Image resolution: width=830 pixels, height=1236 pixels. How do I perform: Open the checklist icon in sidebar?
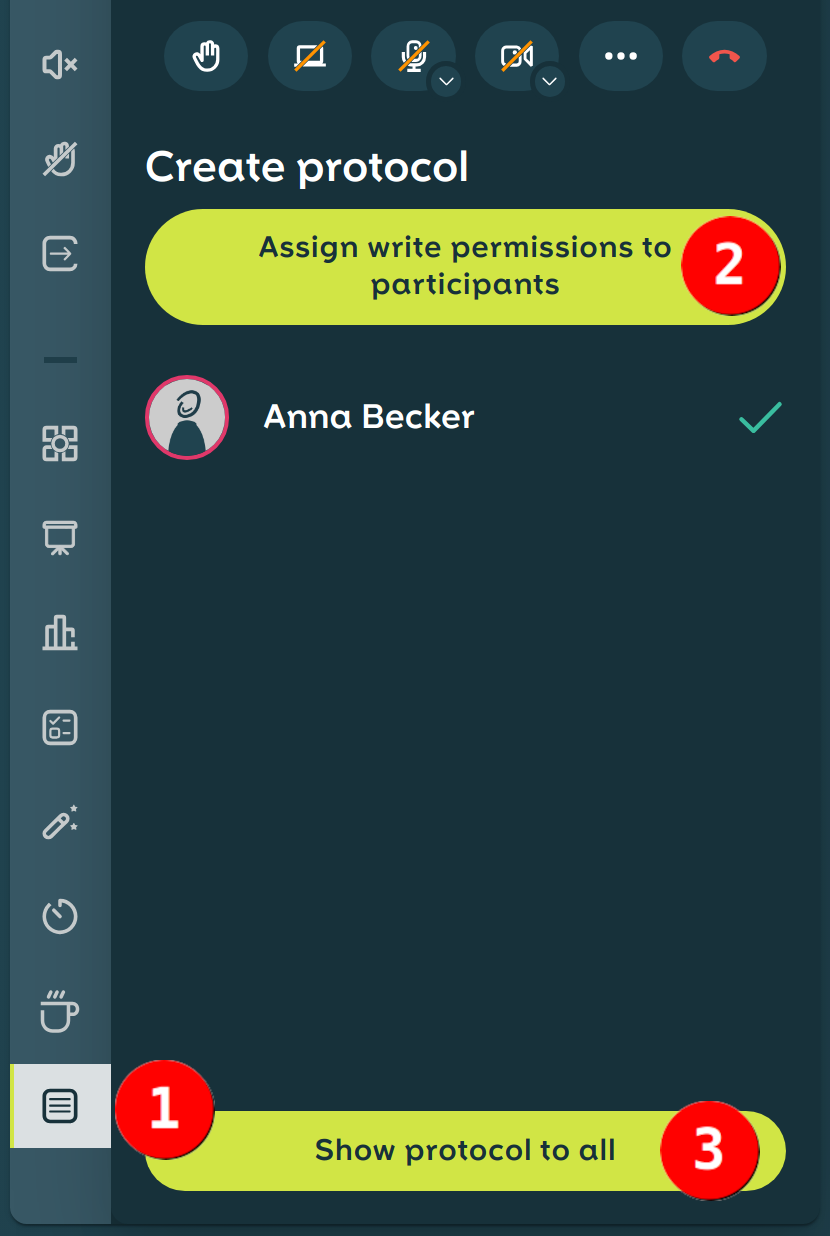[60, 728]
